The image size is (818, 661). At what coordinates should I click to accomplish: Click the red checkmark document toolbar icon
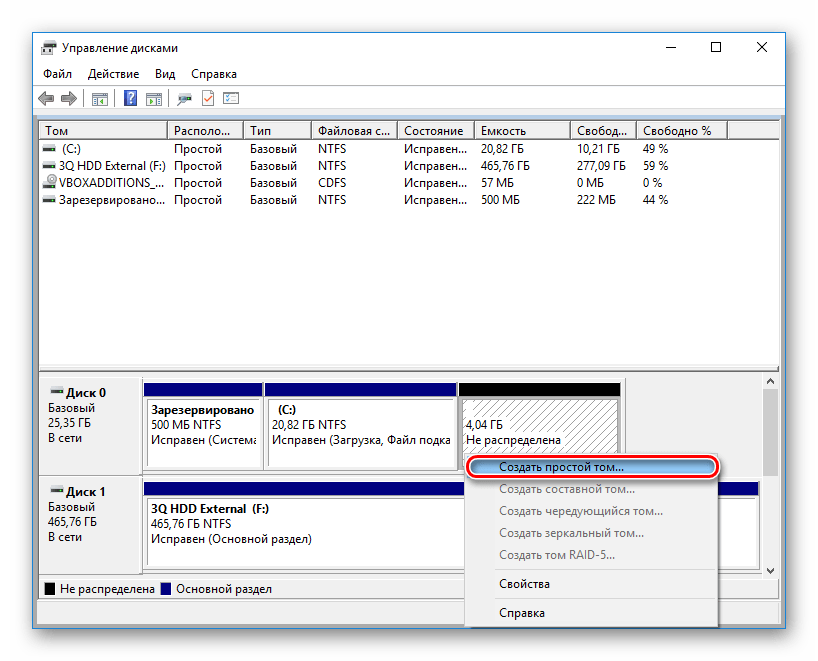click(x=208, y=98)
